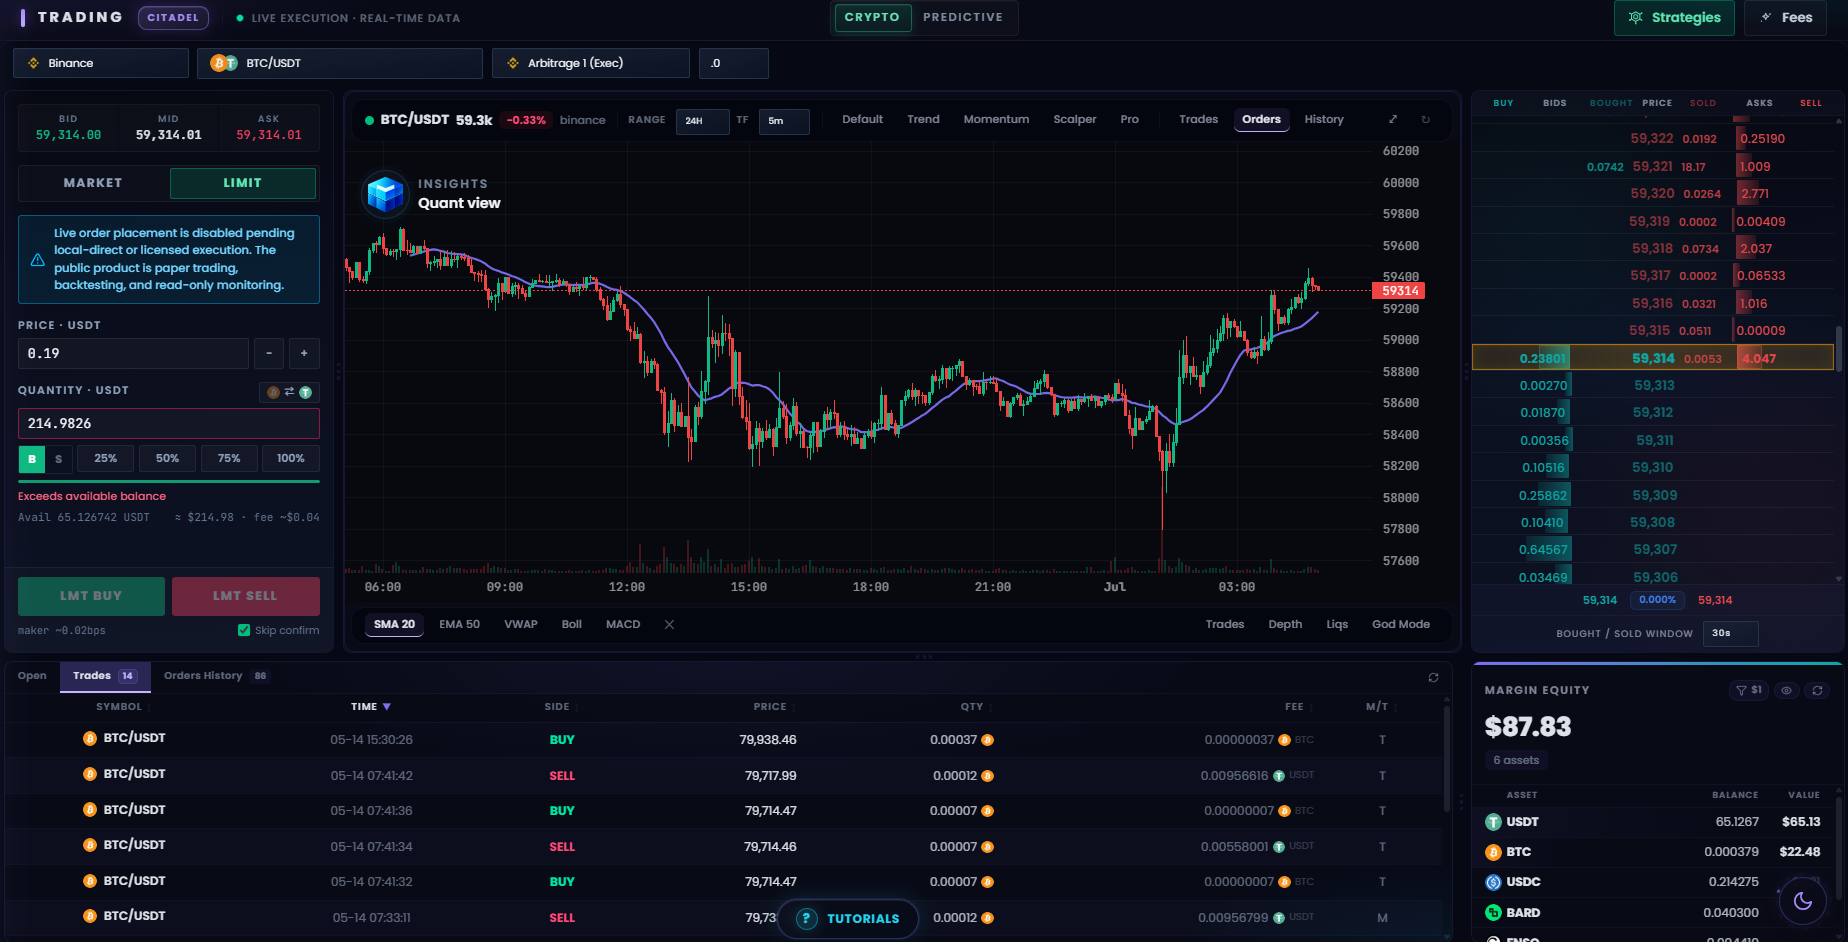Refresh the Margin Equity panel
Screen dimensions: 1848x942
click(x=1817, y=690)
